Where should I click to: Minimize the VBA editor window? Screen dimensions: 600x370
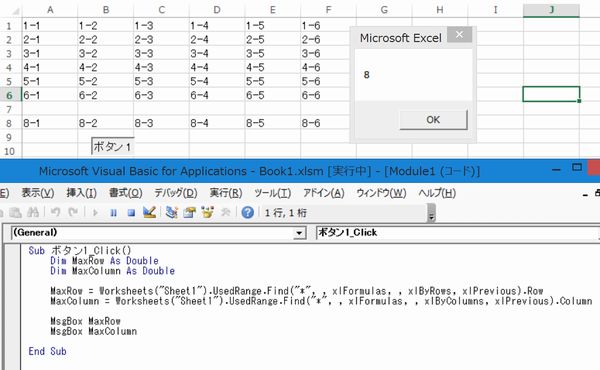click(x=556, y=170)
